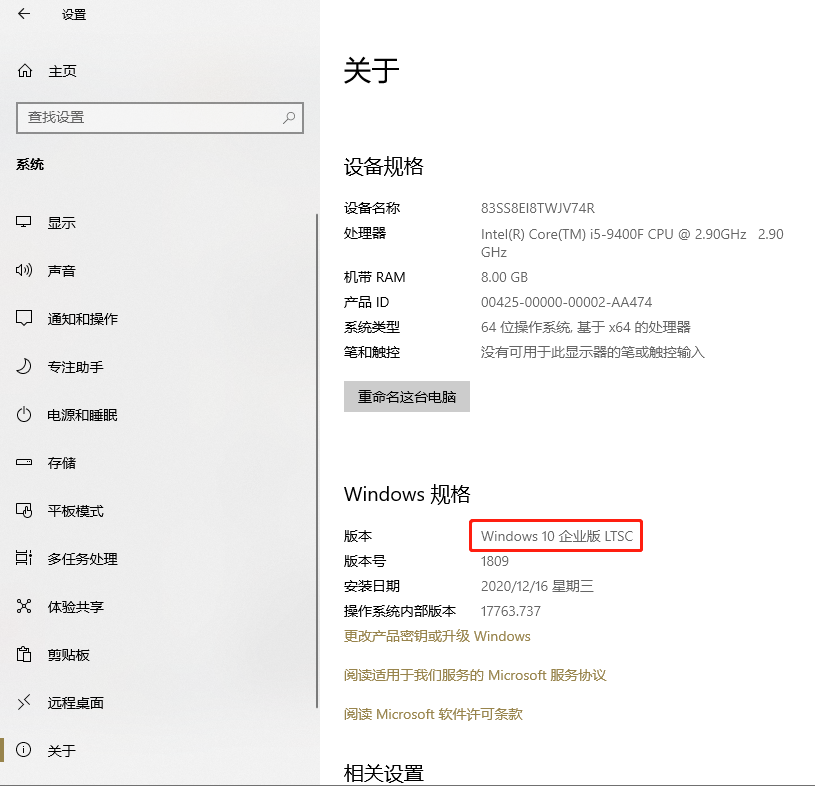This screenshot has height=789, width=815.
Task: Open 体验共享 shared experiences page
Action: pos(75,607)
